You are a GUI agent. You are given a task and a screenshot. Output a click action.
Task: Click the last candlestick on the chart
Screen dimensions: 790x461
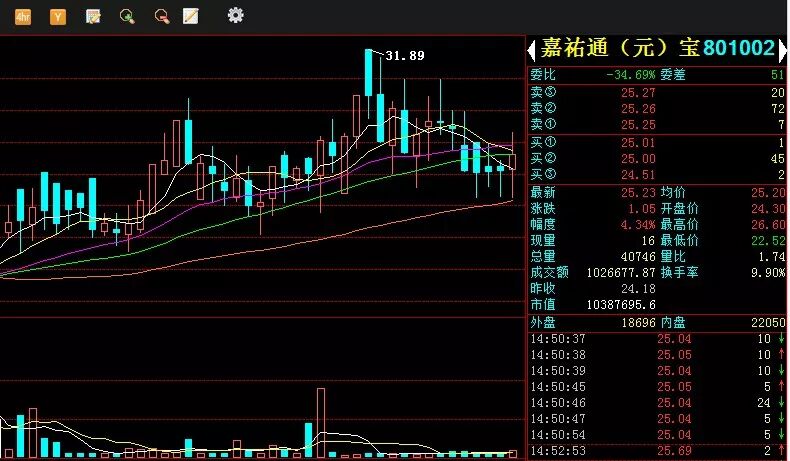512,162
